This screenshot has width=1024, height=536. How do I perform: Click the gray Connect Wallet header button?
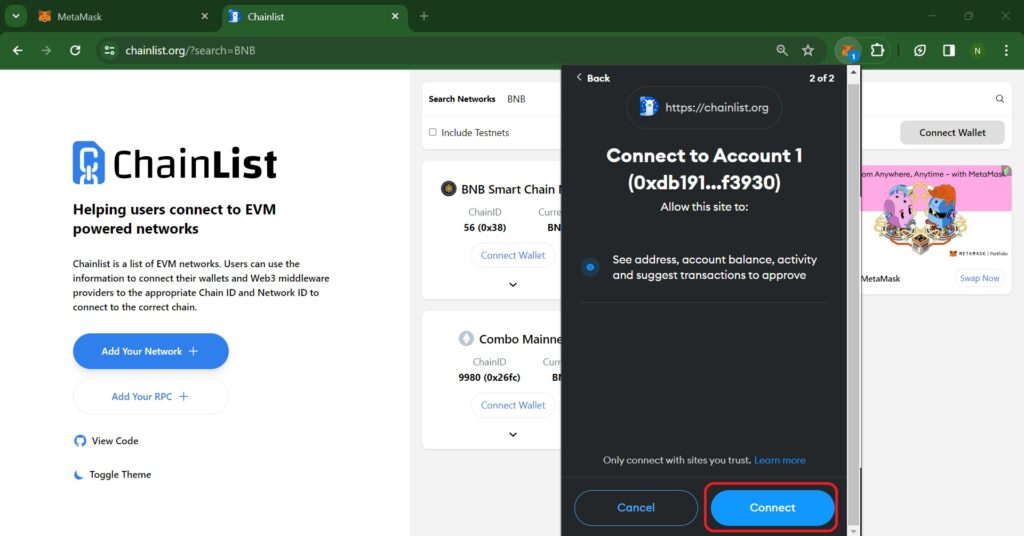(952, 133)
